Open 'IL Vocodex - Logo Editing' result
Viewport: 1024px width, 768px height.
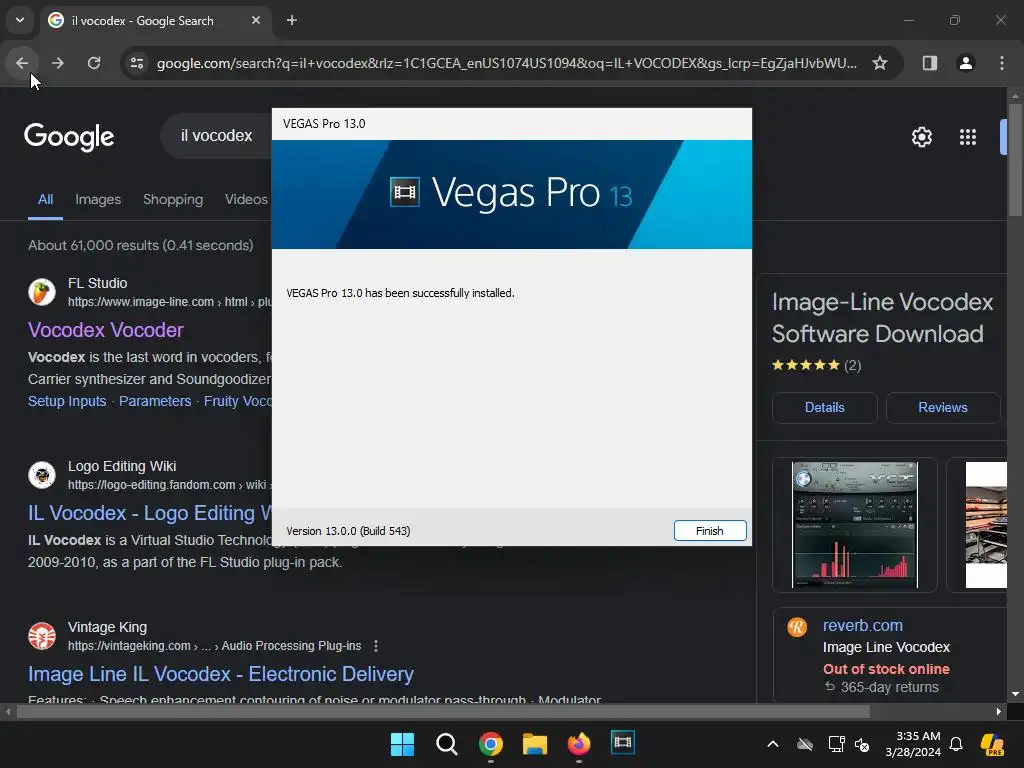(150, 513)
